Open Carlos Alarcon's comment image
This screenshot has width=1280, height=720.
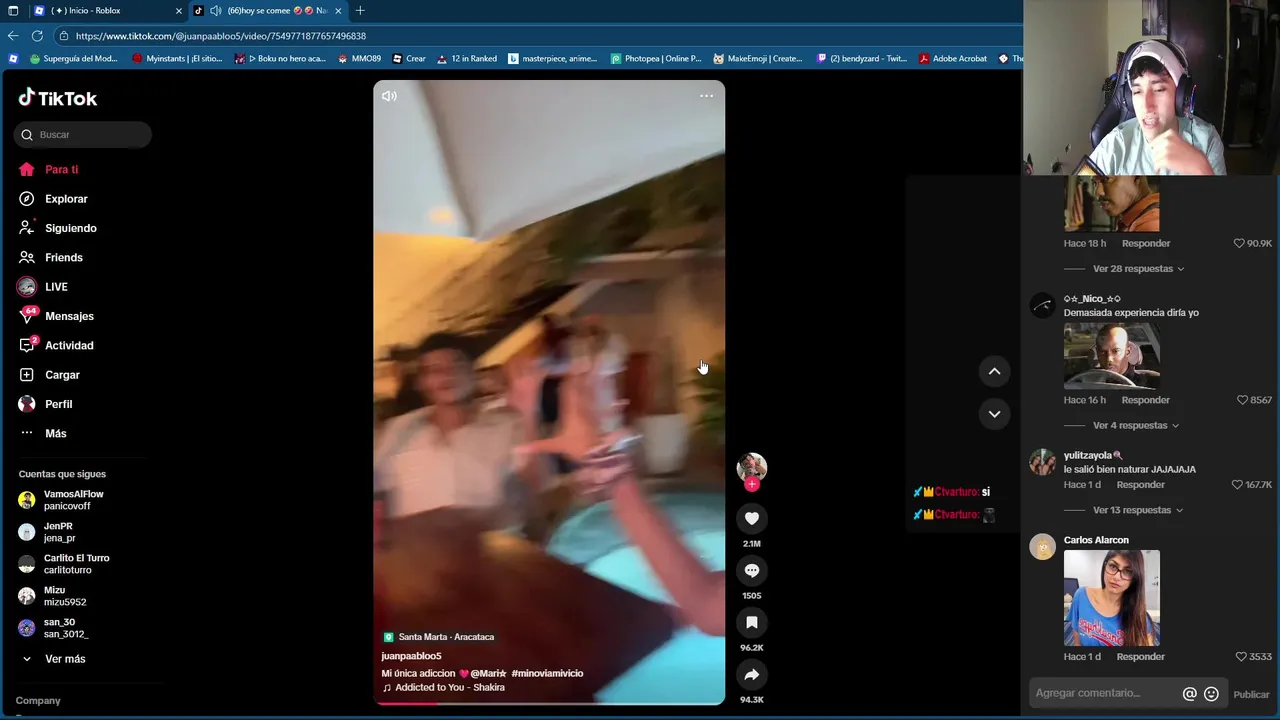tap(1112, 598)
